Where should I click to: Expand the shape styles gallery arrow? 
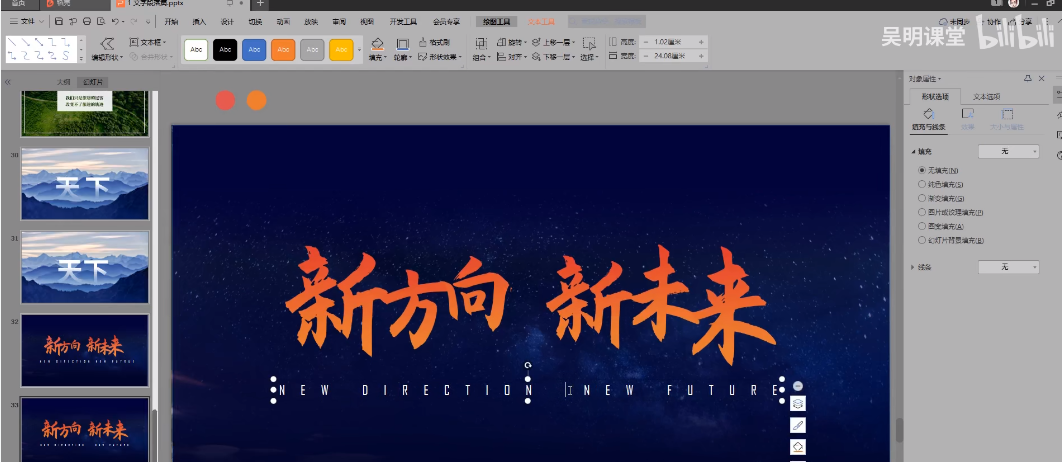tap(360, 51)
